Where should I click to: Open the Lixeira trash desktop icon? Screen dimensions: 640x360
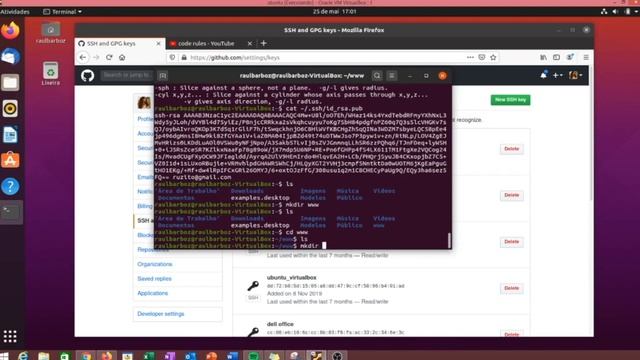pos(51,73)
